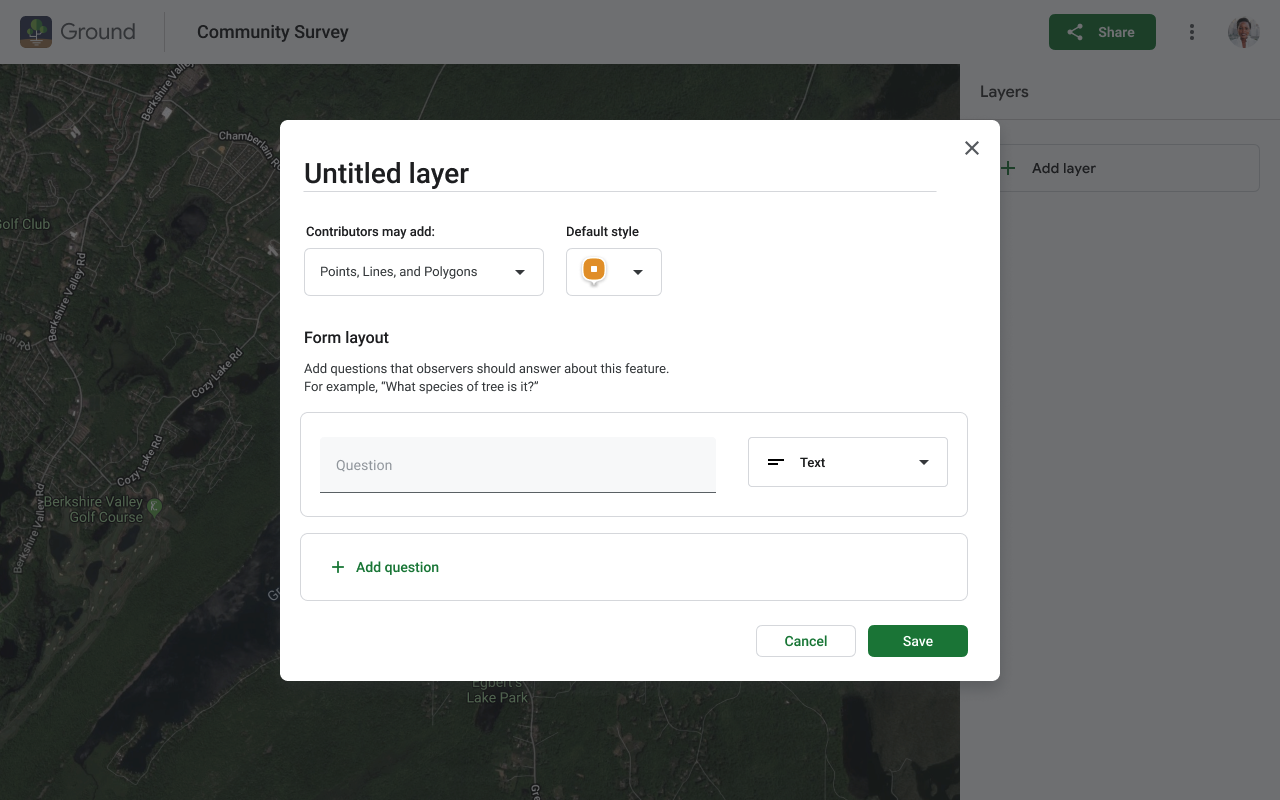The image size is (1280, 800).
Task: Click the plus icon beside Add layer
Action: click(1007, 167)
